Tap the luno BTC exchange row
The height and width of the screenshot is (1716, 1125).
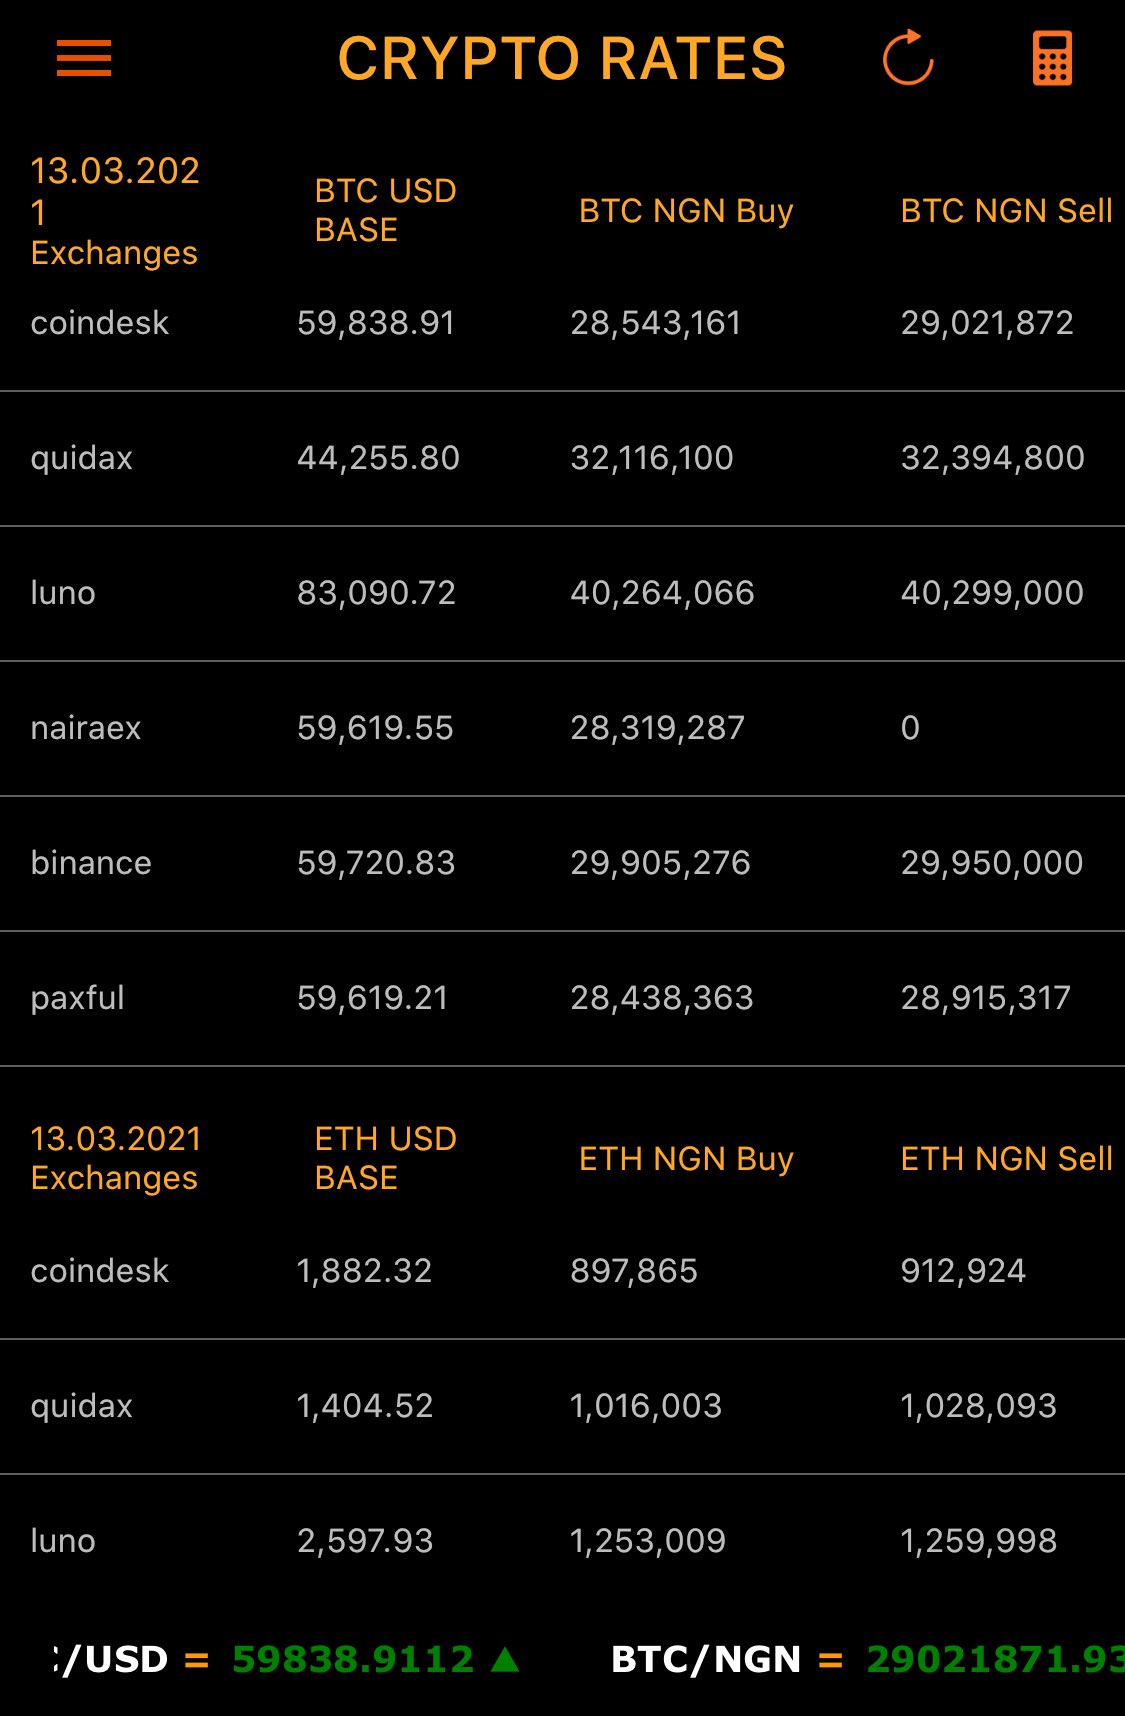coord(562,593)
